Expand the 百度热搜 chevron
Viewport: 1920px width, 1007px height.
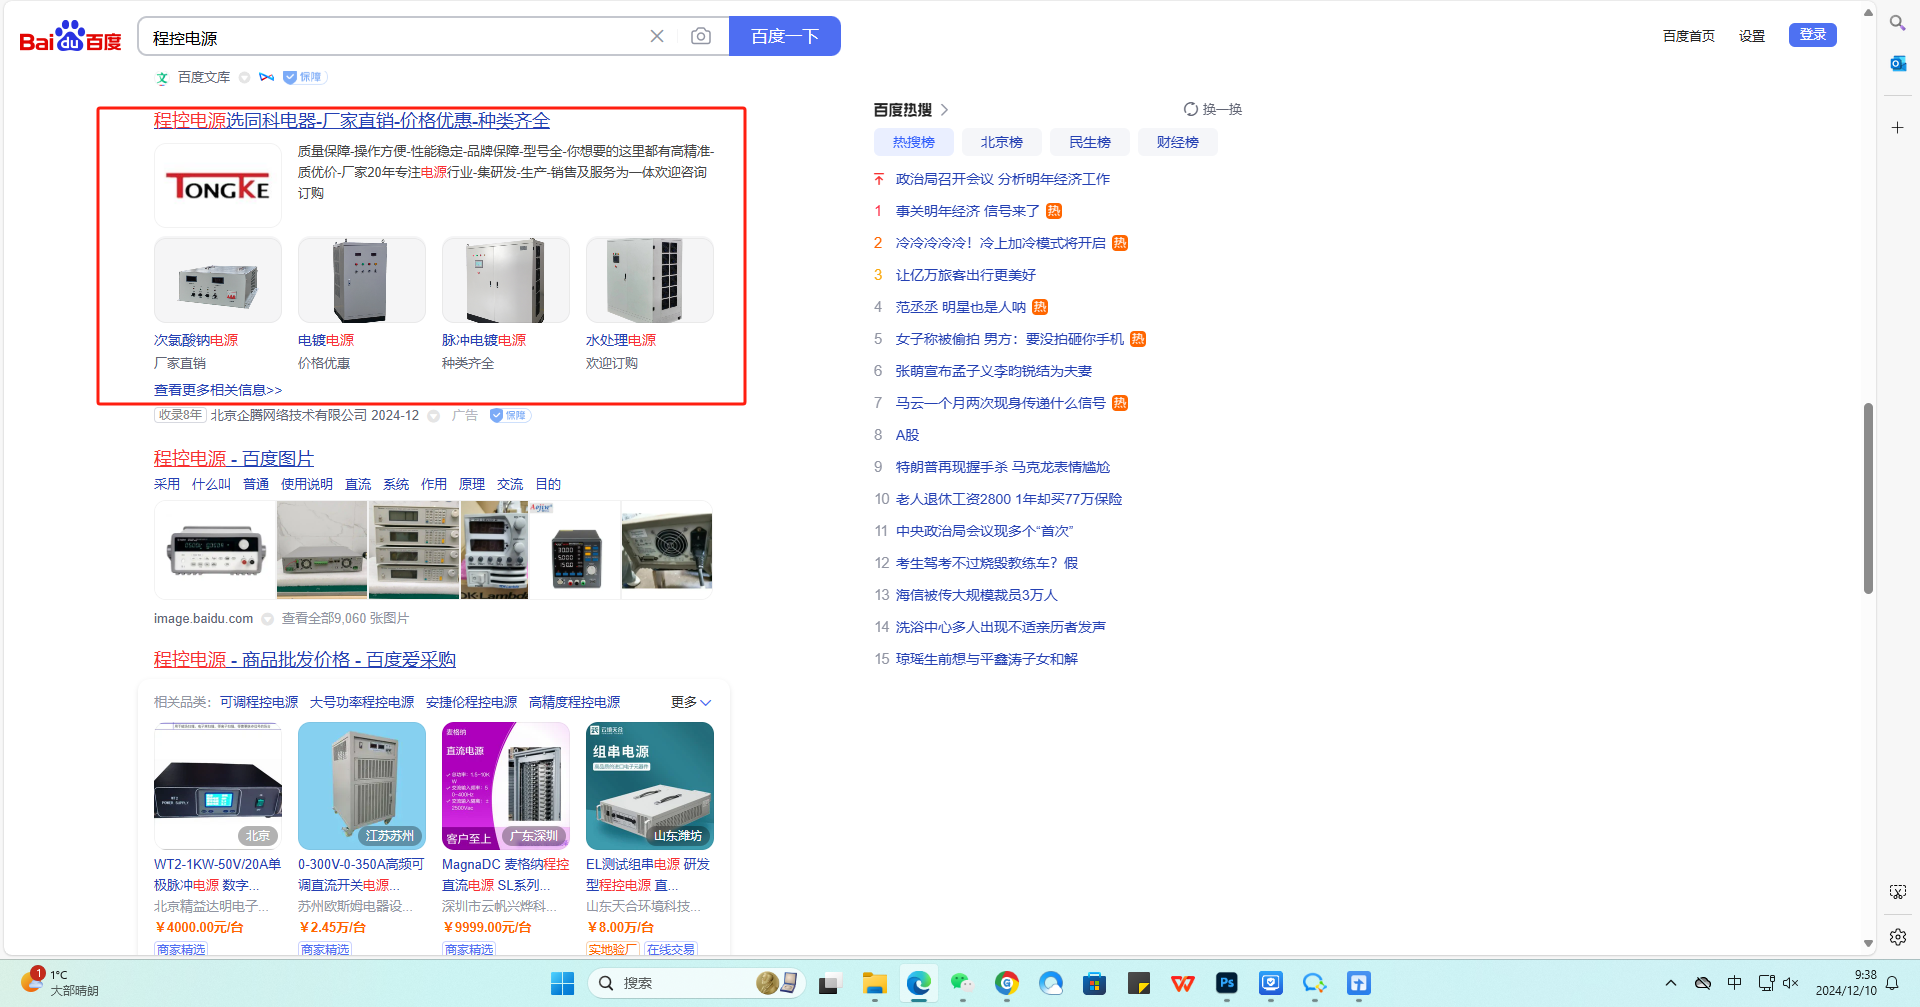pyautogui.click(x=945, y=110)
